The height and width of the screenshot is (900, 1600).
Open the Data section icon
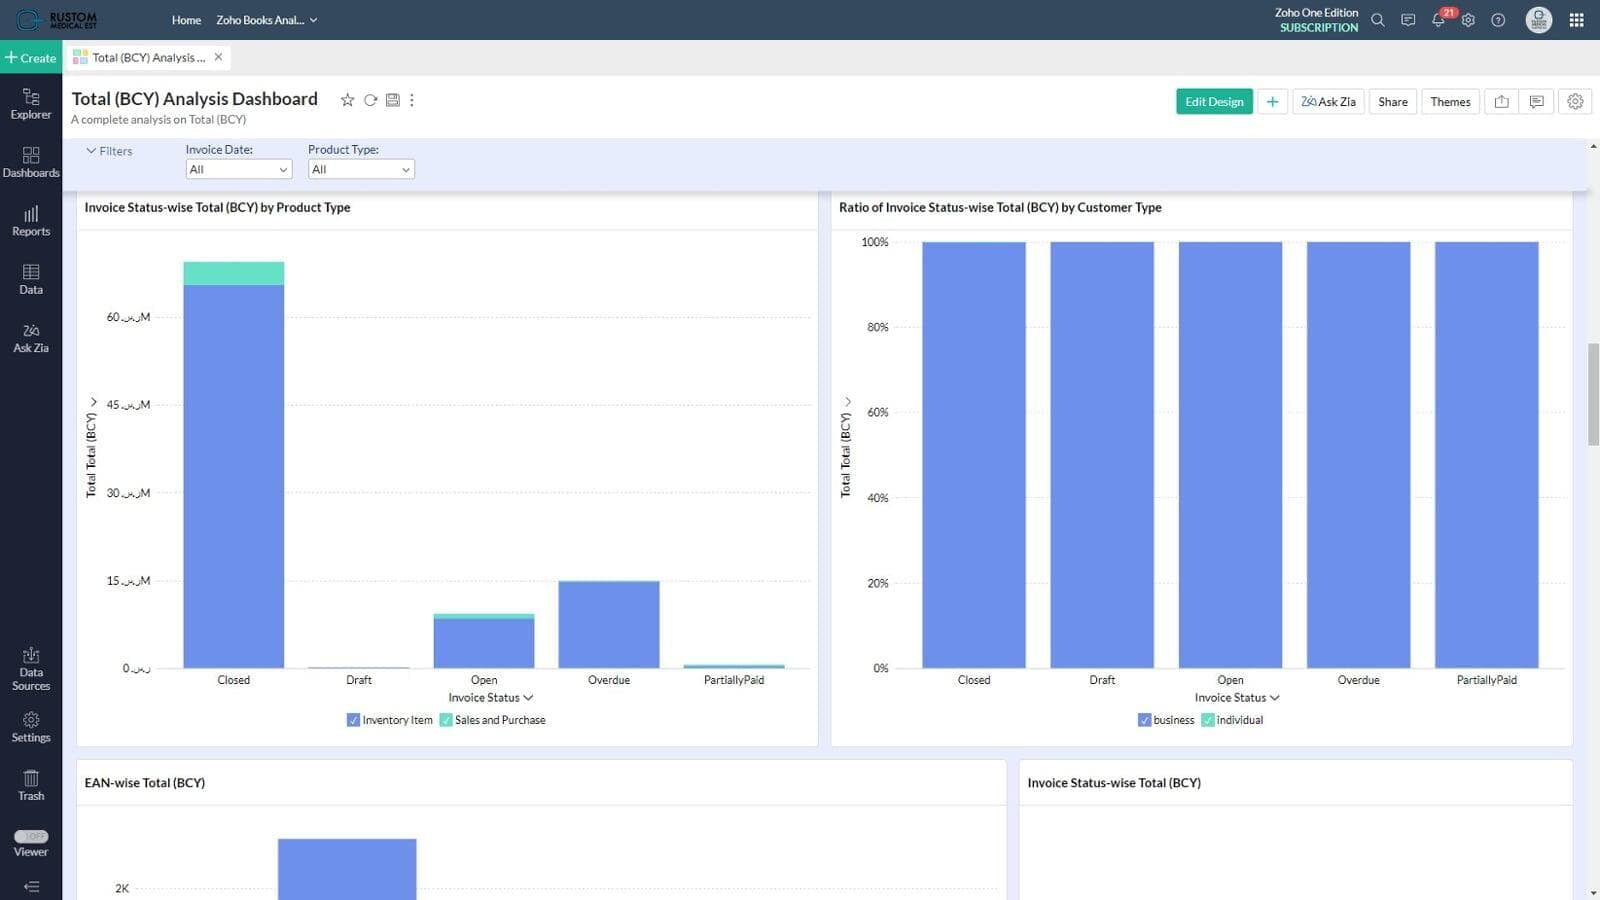click(31, 279)
